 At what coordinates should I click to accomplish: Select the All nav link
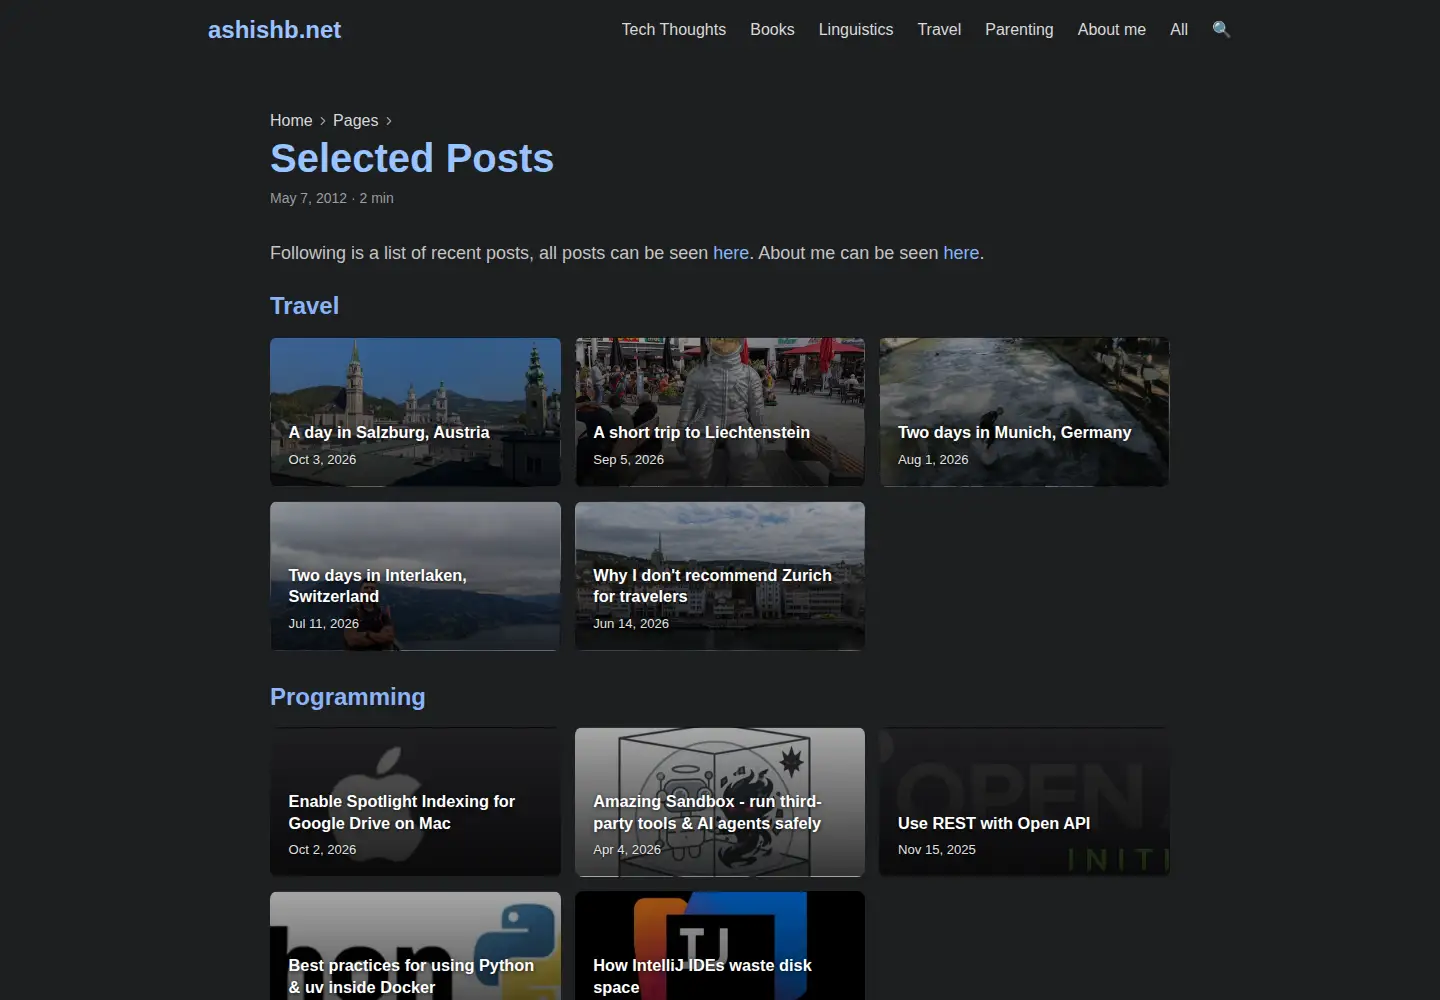[x=1179, y=29]
